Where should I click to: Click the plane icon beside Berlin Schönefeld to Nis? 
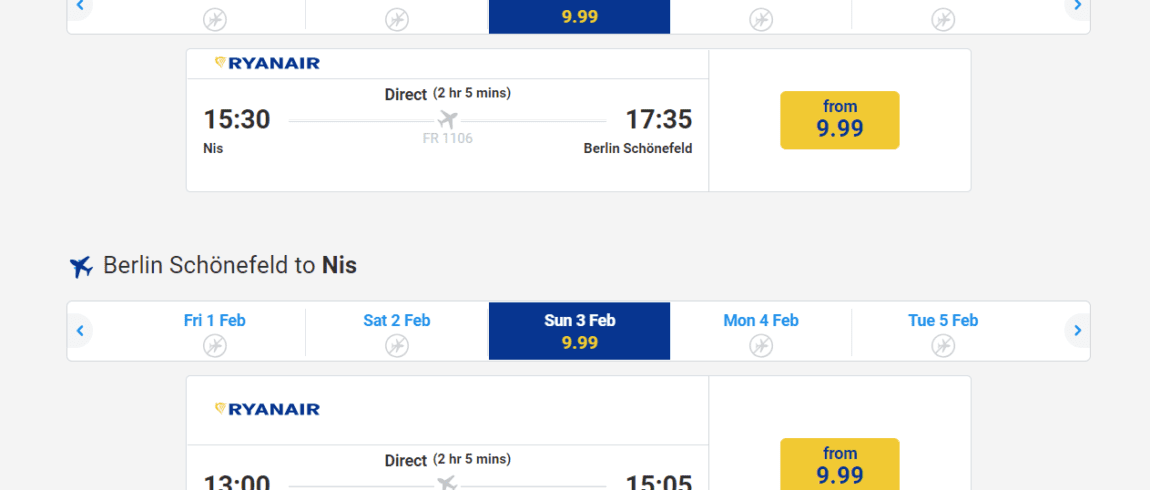coord(81,267)
